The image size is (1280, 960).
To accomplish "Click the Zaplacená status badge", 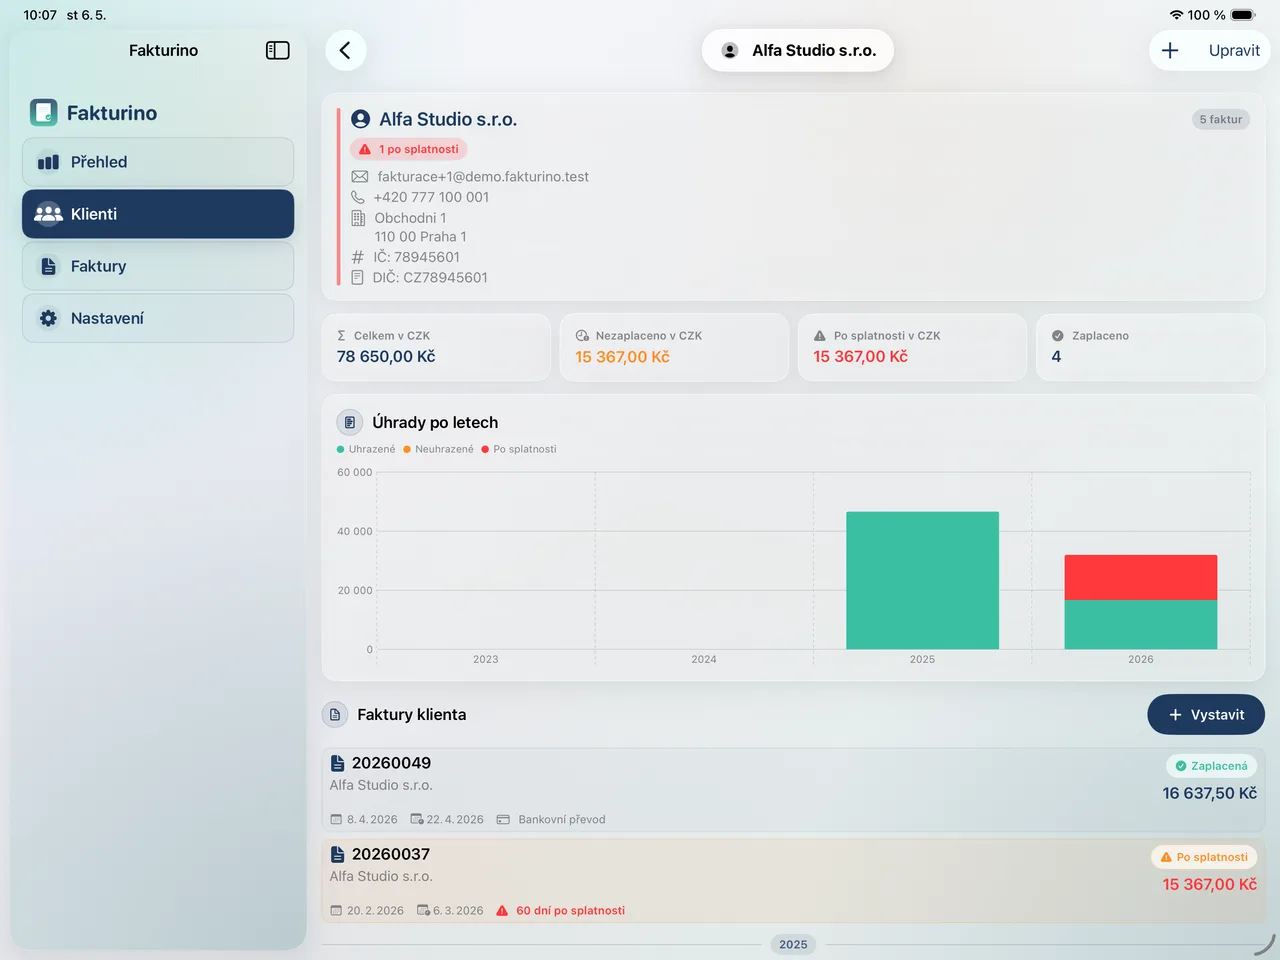I will [x=1211, y=766].
